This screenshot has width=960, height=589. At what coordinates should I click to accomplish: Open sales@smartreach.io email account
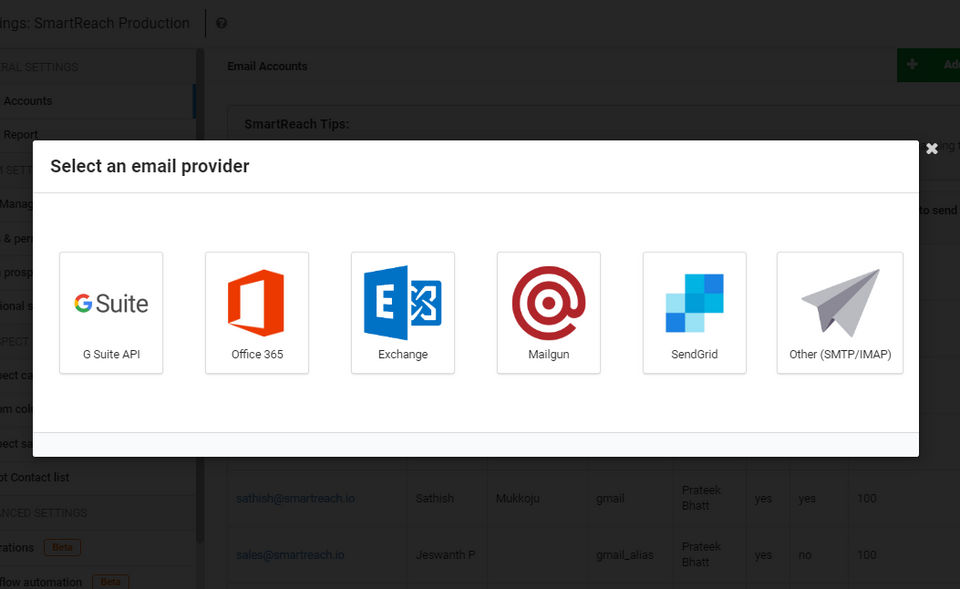click(290, 554)
